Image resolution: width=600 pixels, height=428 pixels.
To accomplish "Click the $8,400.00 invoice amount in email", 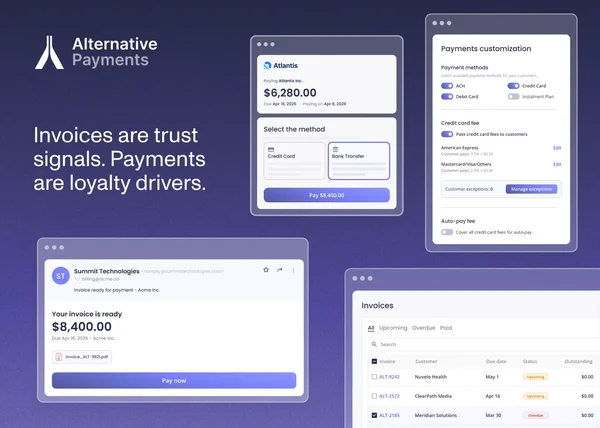I will [x=82, y=327].
